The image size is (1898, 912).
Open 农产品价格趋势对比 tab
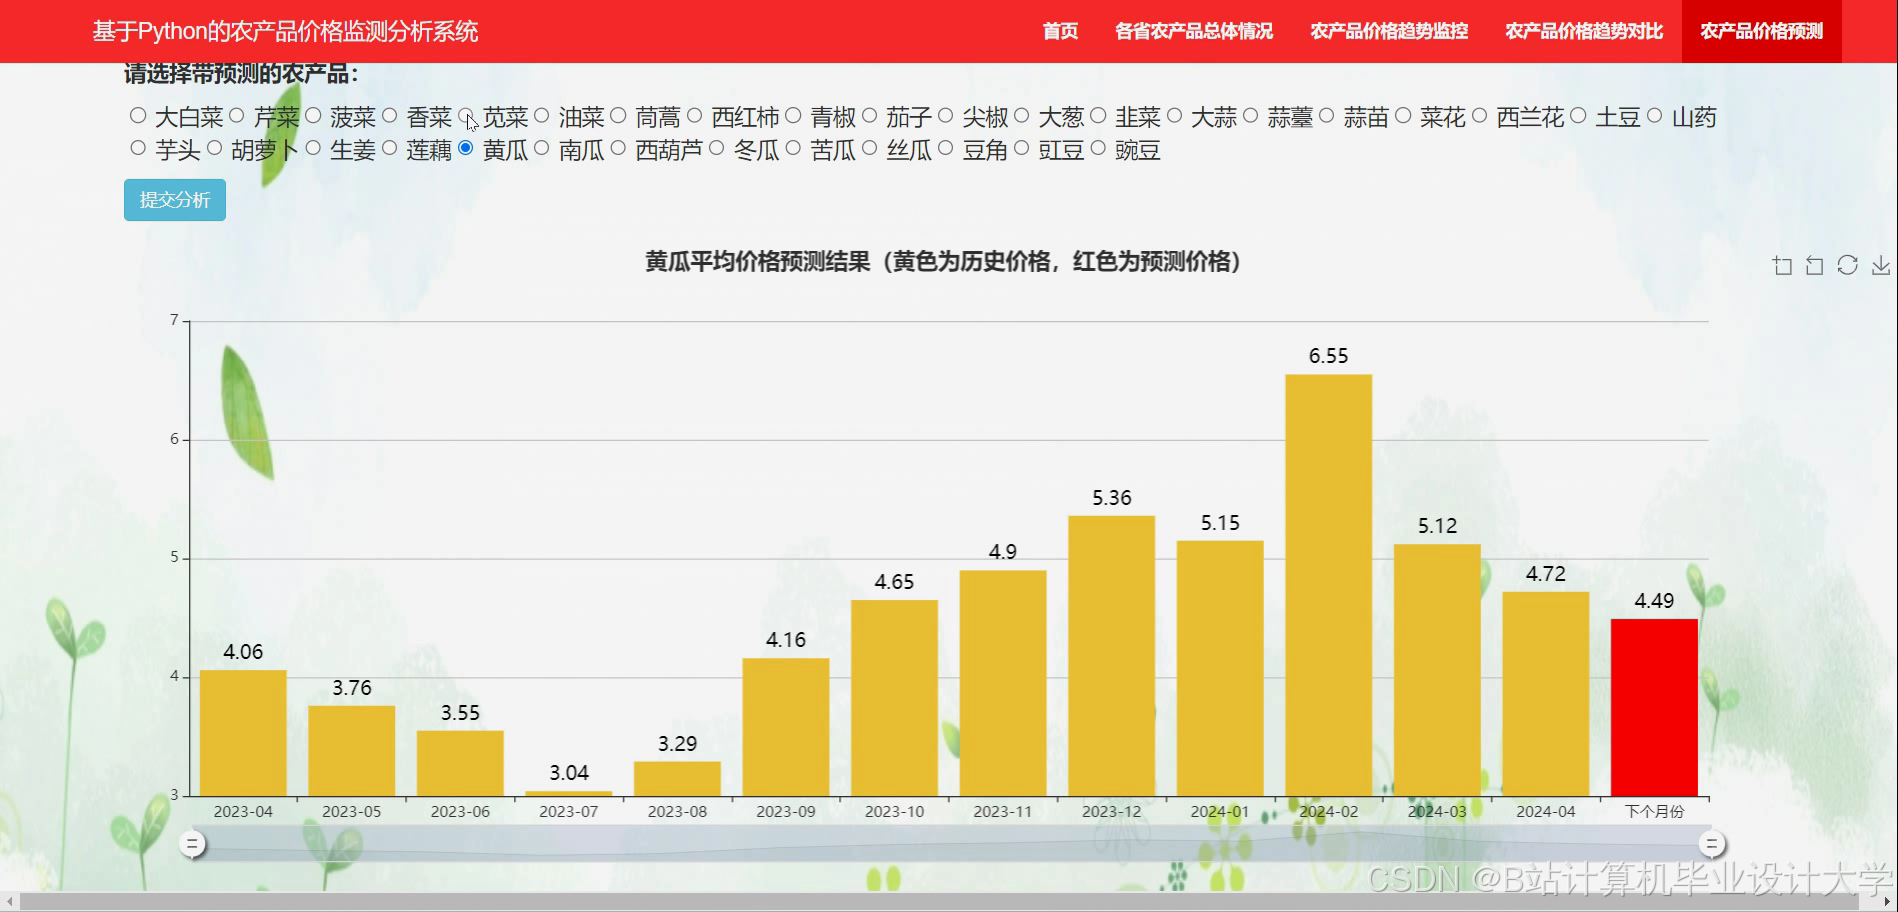pyautogui.click(x=1584, y=31)
